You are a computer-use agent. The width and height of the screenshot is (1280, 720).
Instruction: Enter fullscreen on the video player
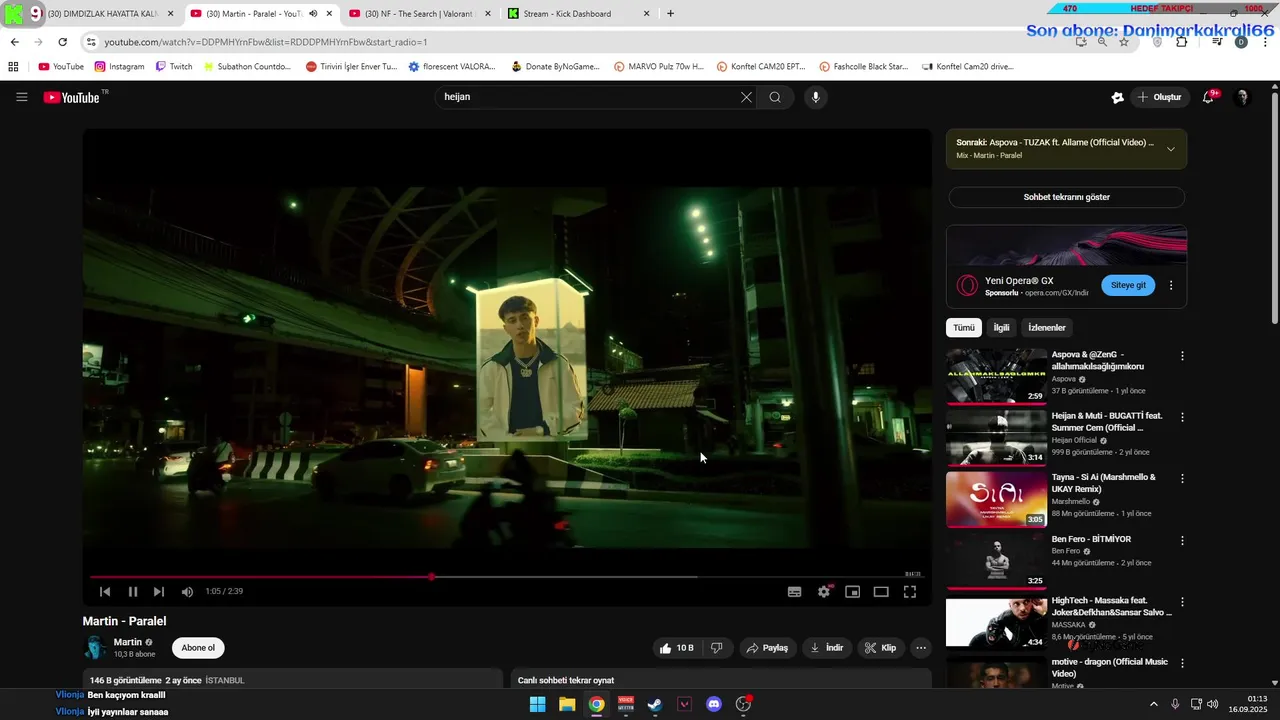click(910, 591)
